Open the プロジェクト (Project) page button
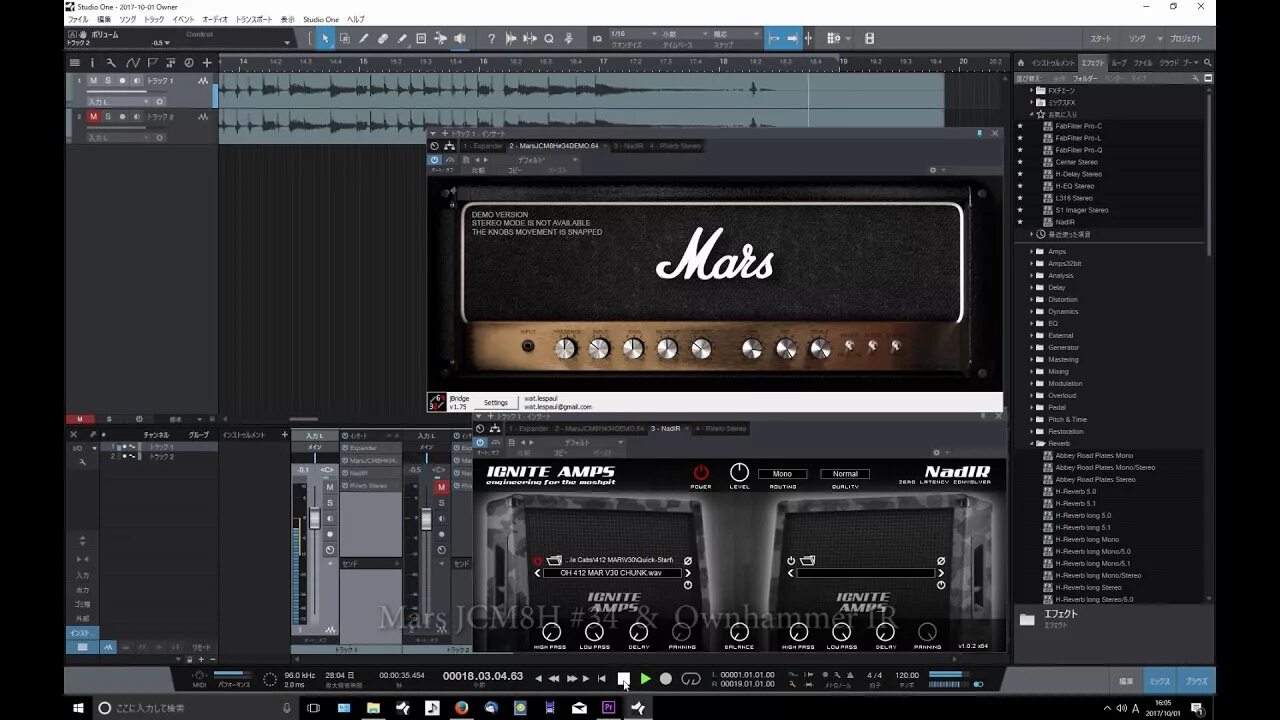This screenshot has width=1280, height=720. coord(1186,38)
